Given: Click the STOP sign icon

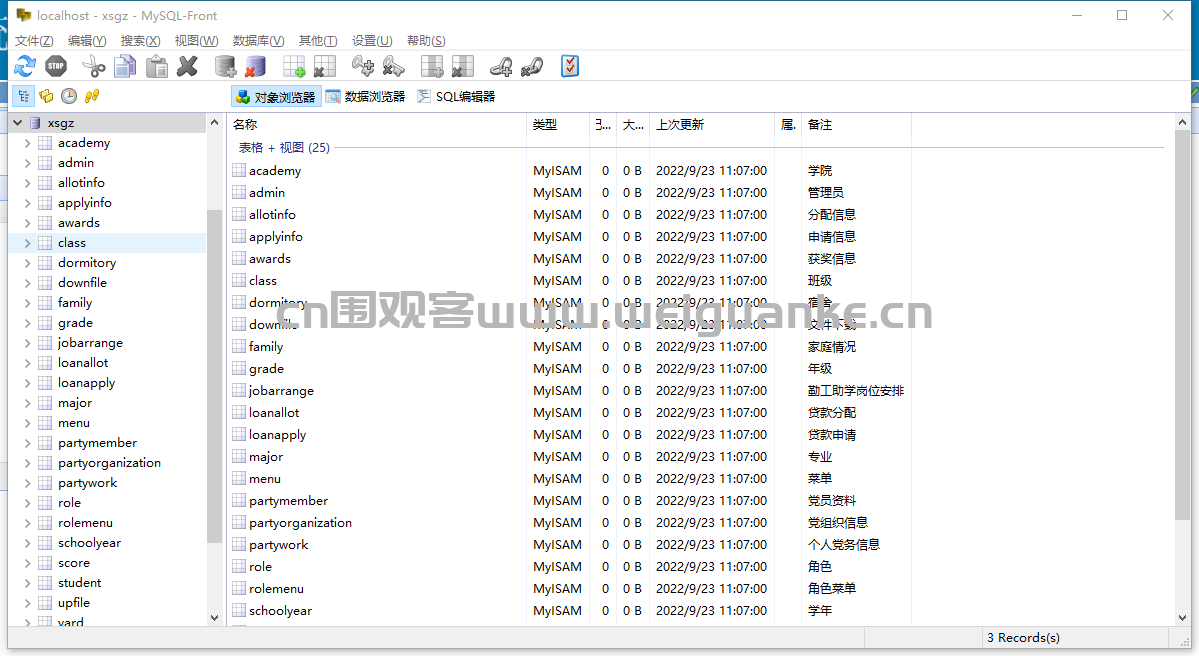Looking at the screenshot, I should pyautogui.click(x=56, y=67).
